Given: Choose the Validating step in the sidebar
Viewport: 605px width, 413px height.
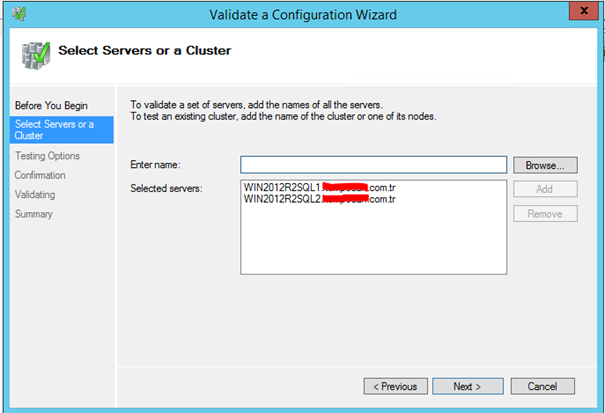Looking at the screenshot, I should point(35,195).
